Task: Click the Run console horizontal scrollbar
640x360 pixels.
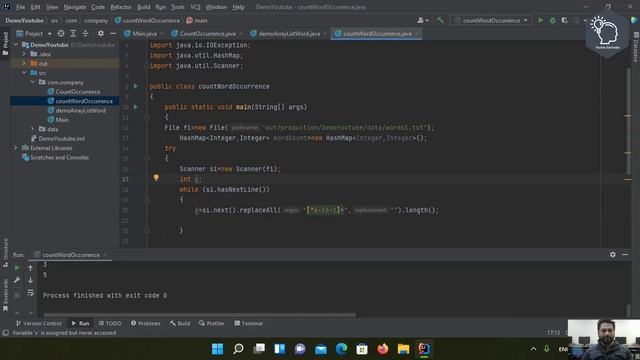Action: click(x=199, y=315)
